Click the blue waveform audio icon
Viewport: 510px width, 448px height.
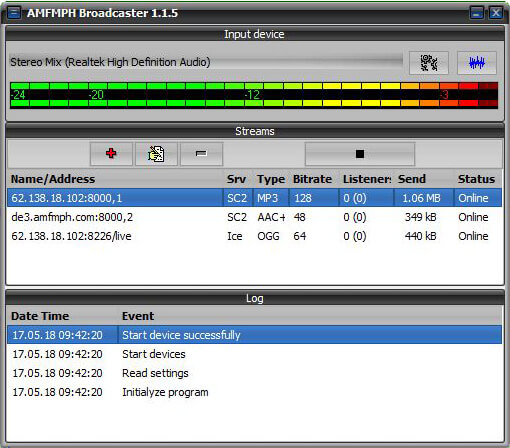tap(477, 63)
